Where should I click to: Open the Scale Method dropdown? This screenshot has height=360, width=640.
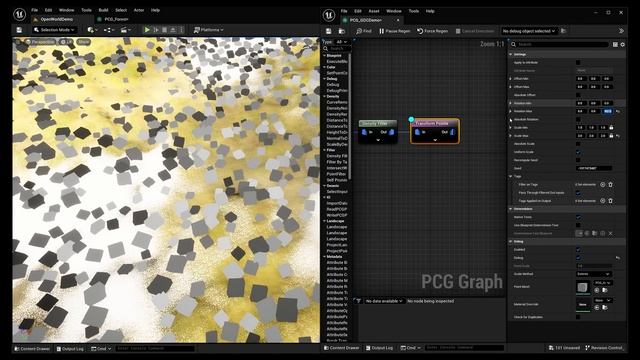click(x=594, y=274)
